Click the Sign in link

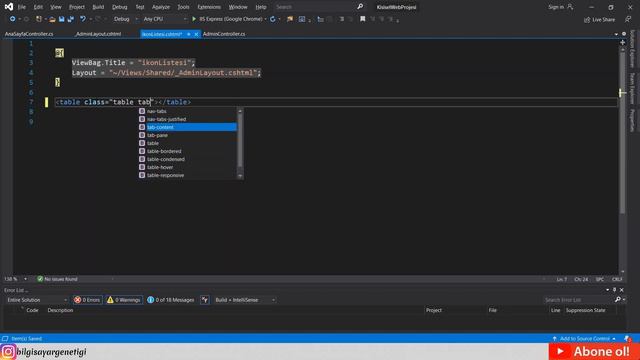(x=556, y=7)
